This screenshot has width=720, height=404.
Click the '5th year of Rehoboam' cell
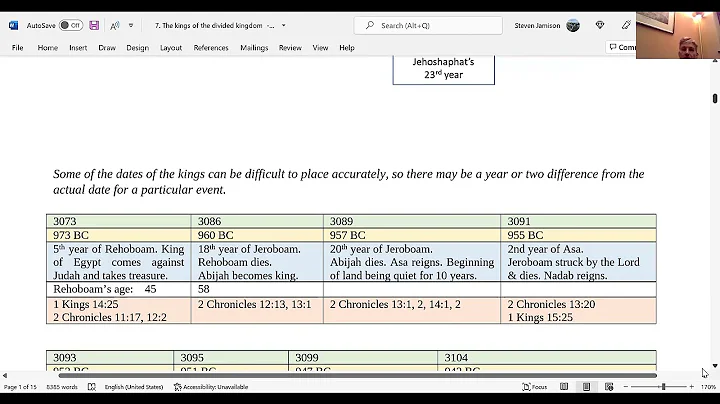coord(118,262)
